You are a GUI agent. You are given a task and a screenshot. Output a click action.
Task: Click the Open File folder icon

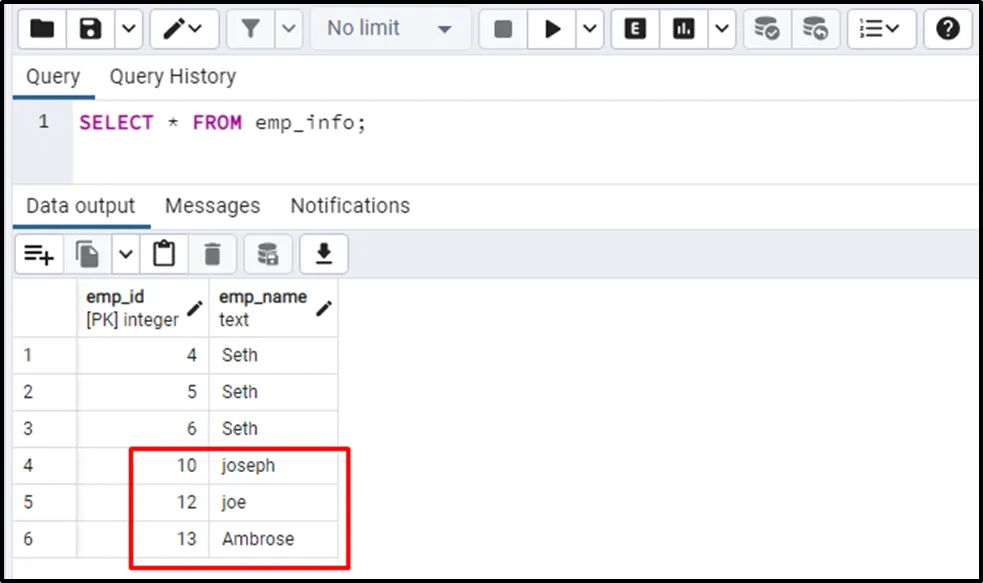(x=42, y=29)
